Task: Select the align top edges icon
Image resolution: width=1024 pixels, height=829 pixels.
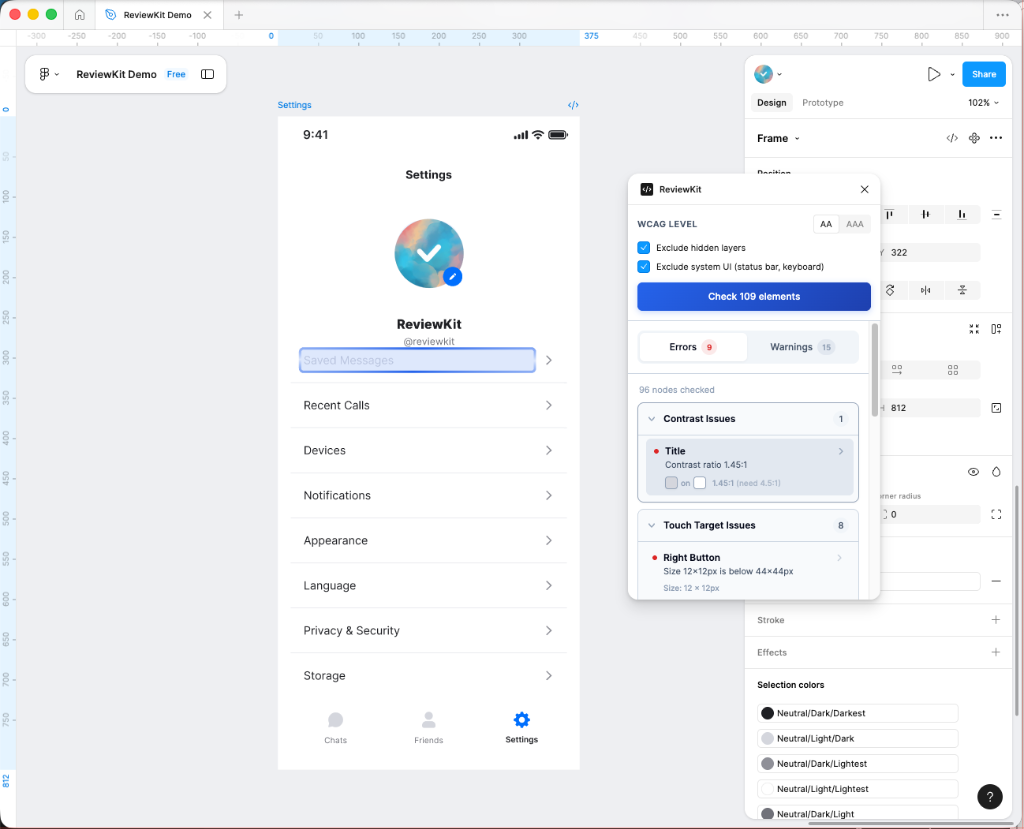Action: click(889, 214)
